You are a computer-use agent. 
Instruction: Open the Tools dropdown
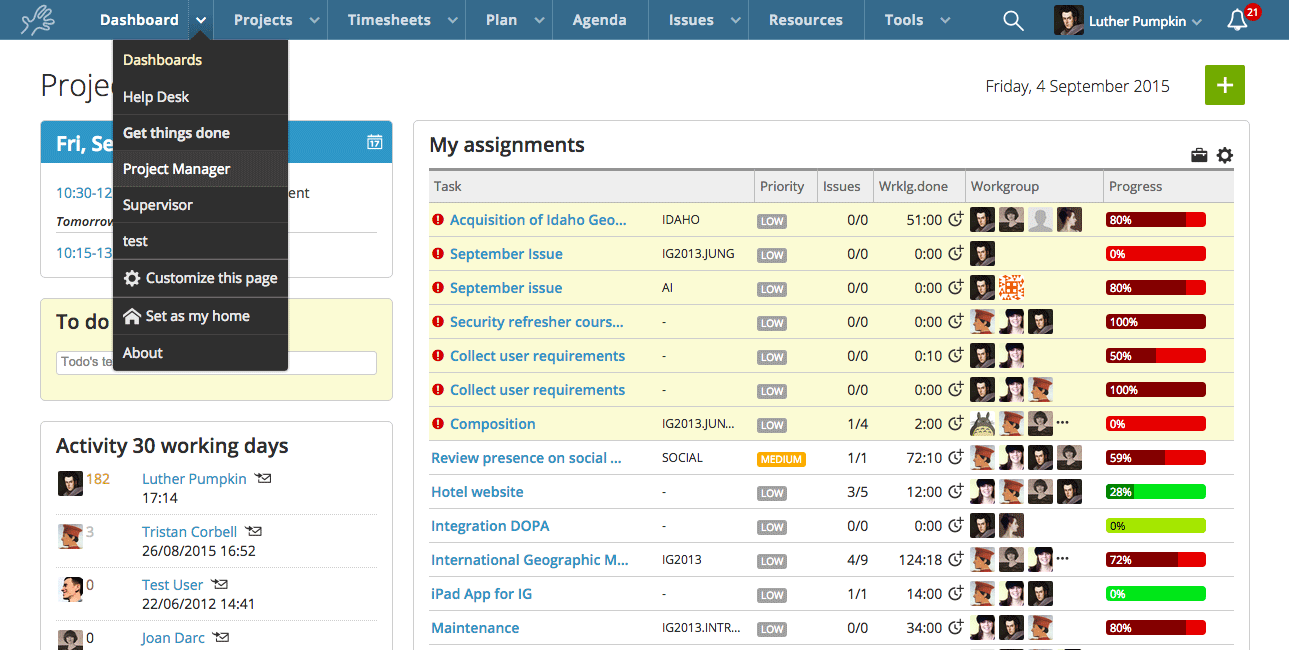click(x=912, y=19)
